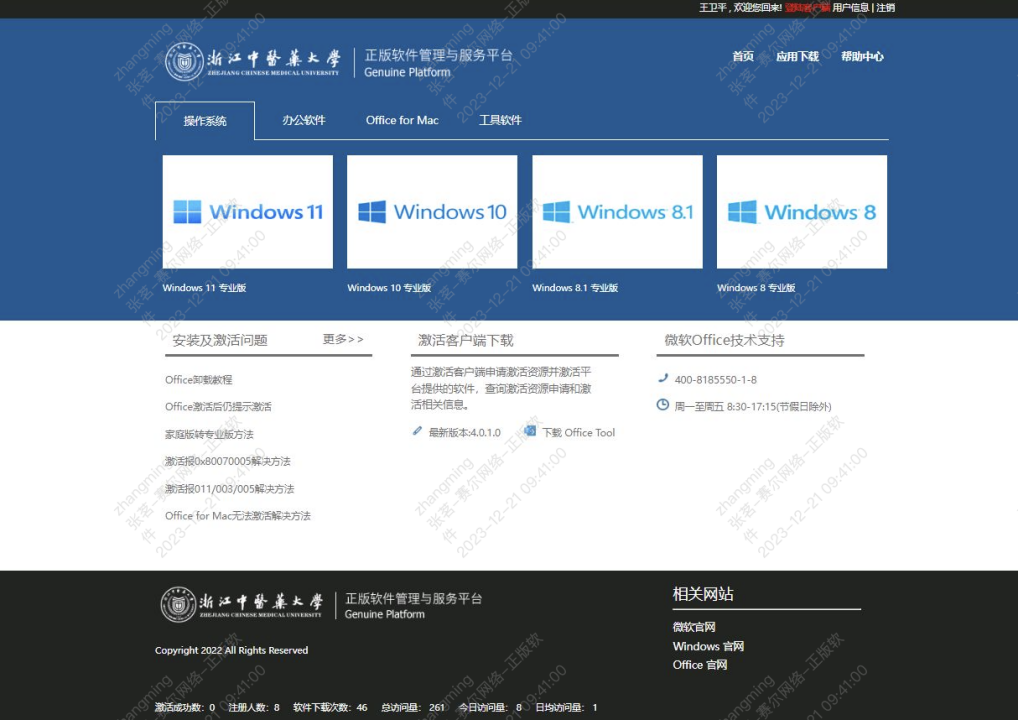Viewport: 1018px width, 720px height.
Task: Click the pencil icon beside latest version
Action: (x=417, y=431)
